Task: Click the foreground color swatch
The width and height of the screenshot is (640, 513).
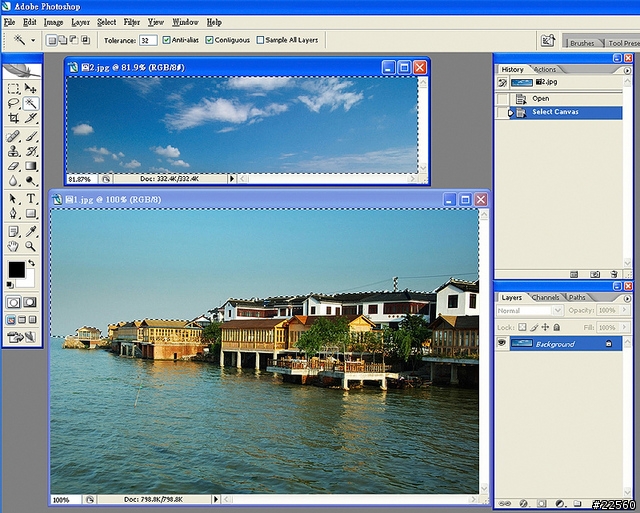Action: pyautogui.click(x=17, y=270)
